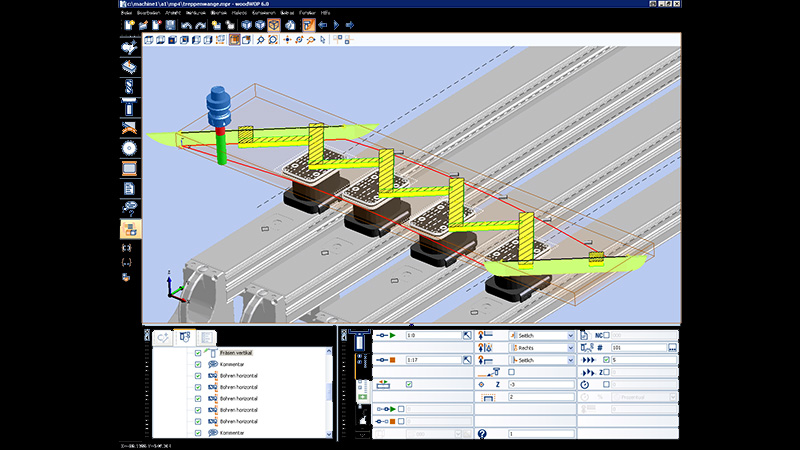
Task: Click the drill bit icon in the left sidebar
Action: (129, 87)
